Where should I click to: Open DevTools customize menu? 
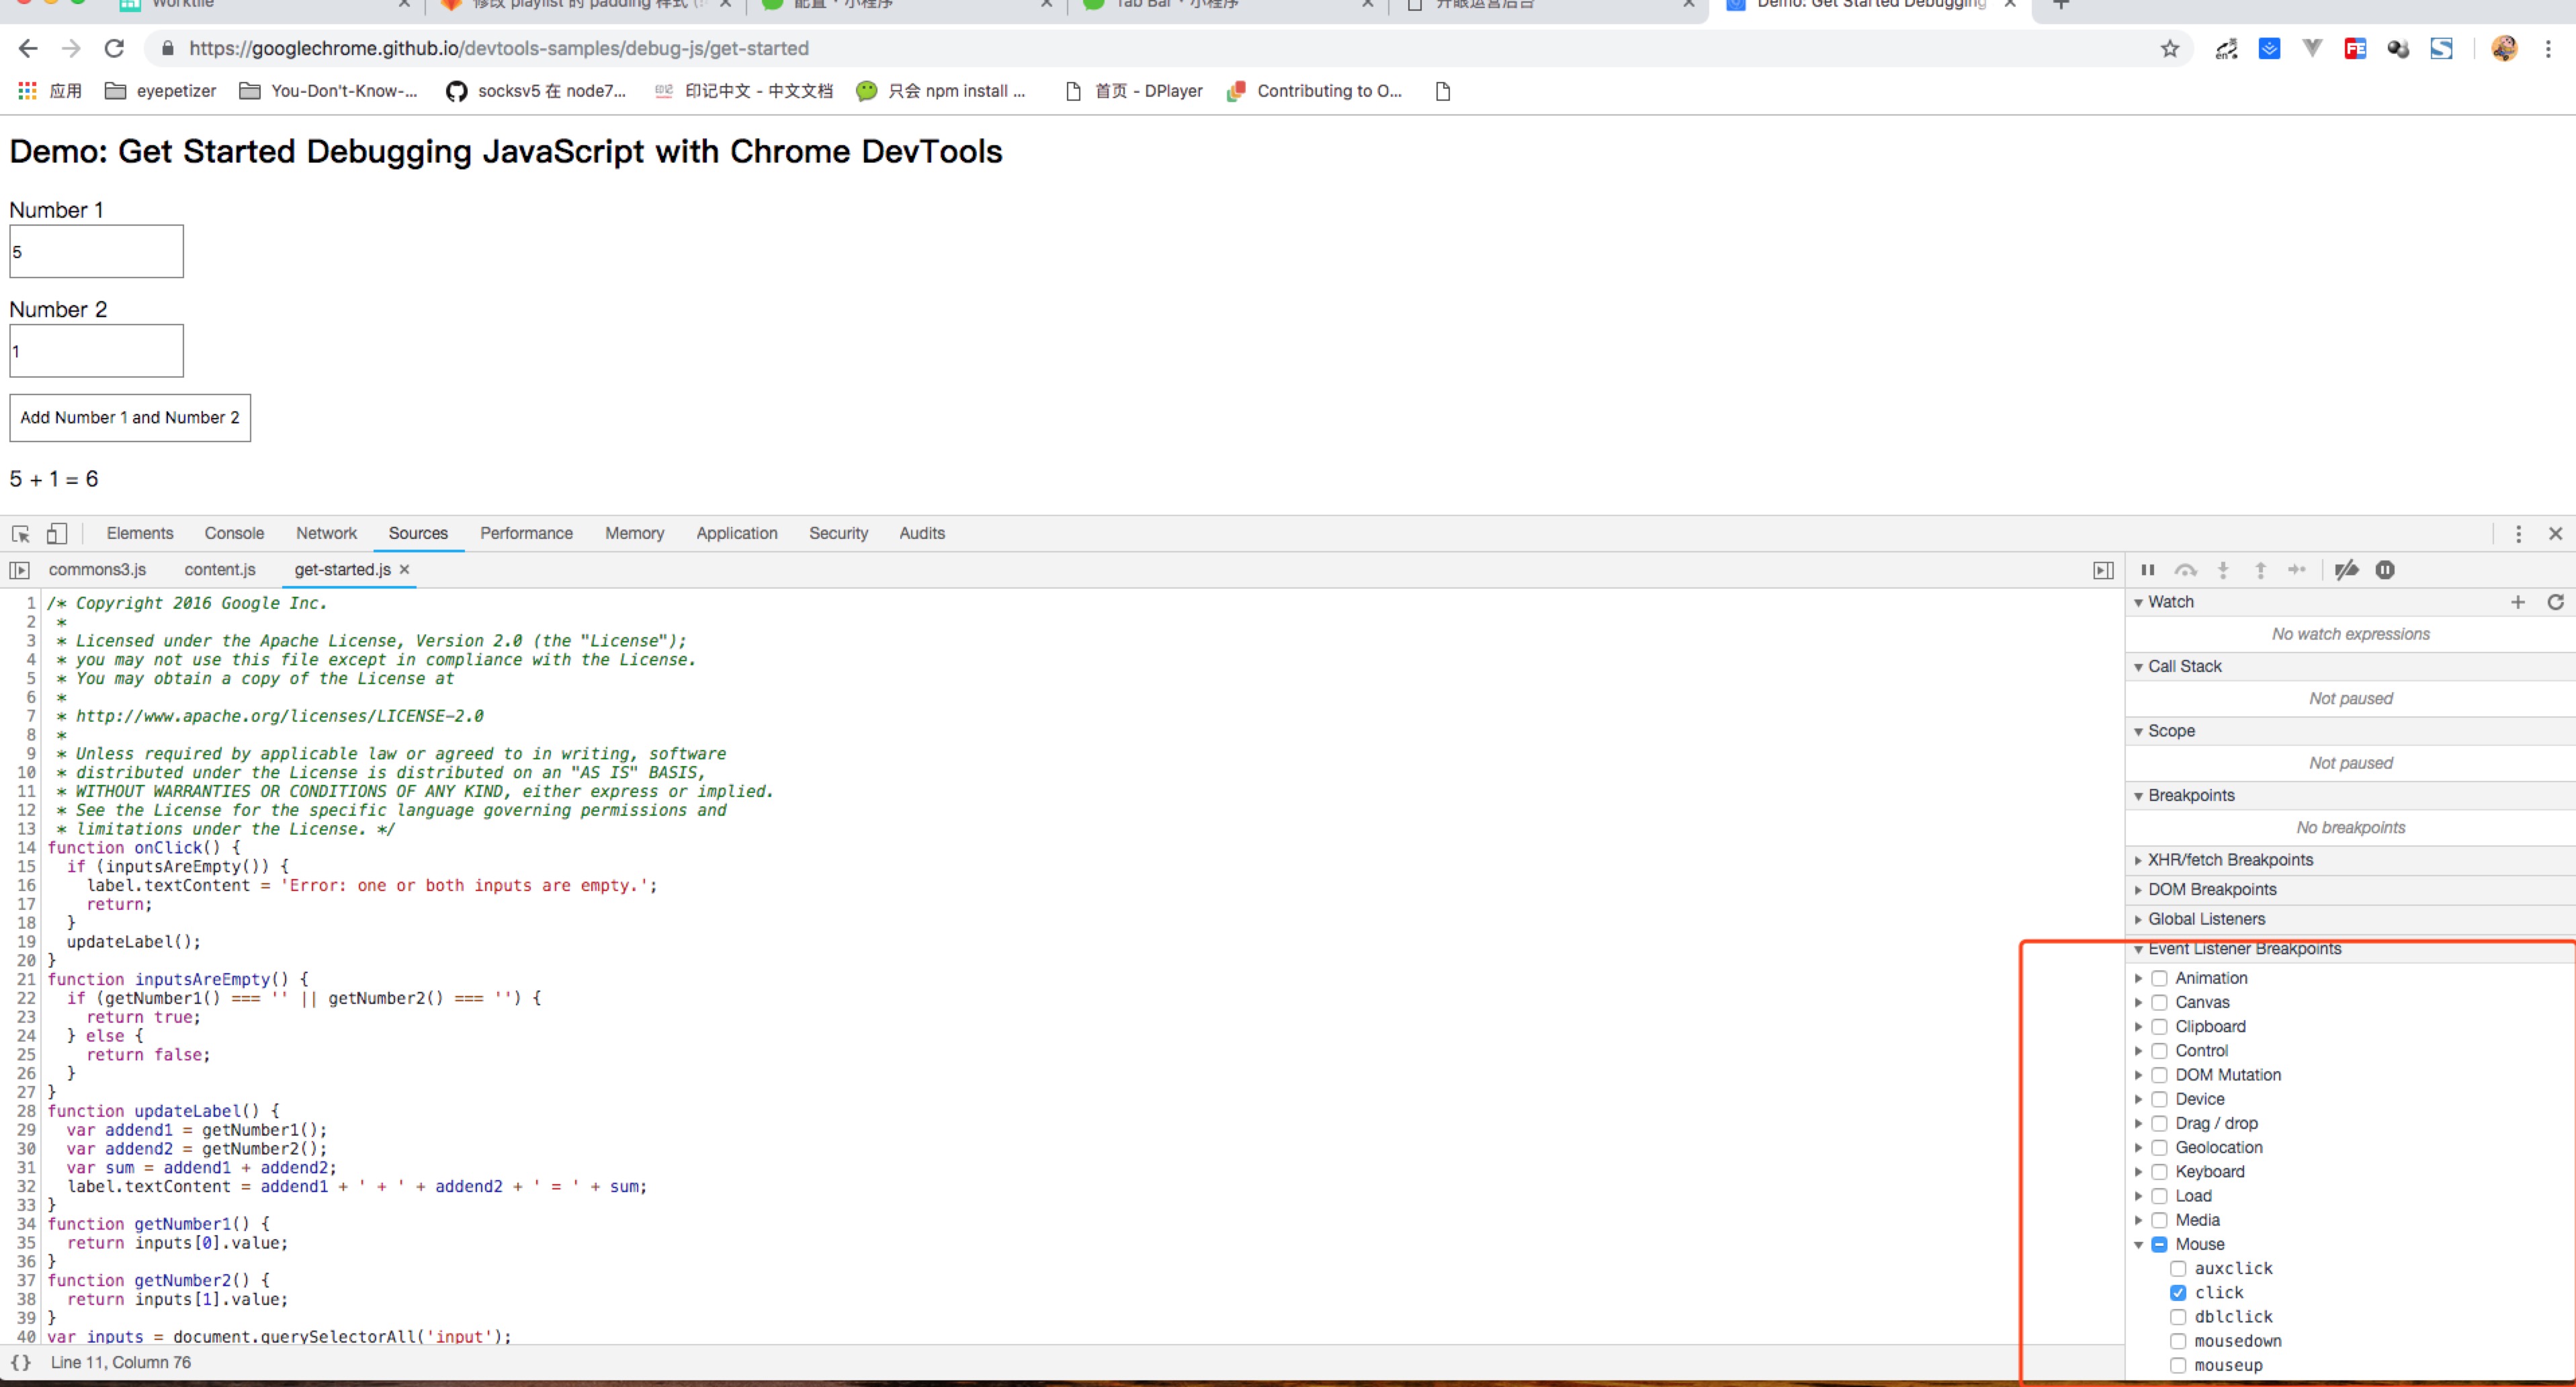point(2518,534)
